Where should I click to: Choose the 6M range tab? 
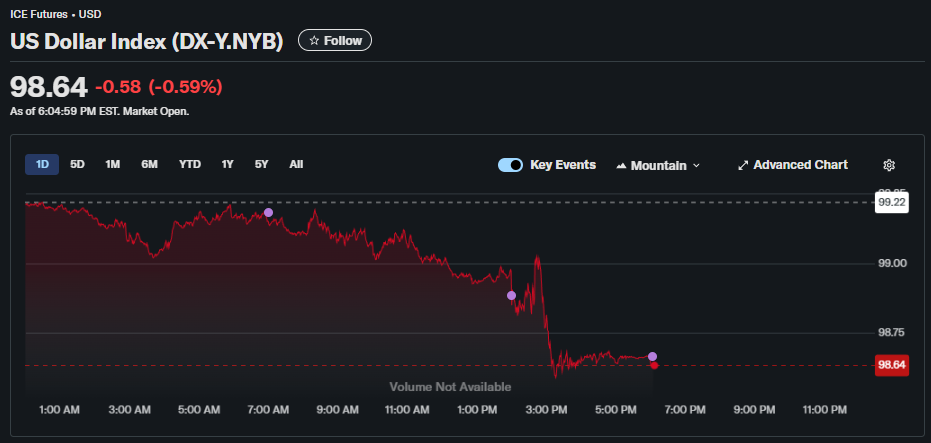(149, 164)
